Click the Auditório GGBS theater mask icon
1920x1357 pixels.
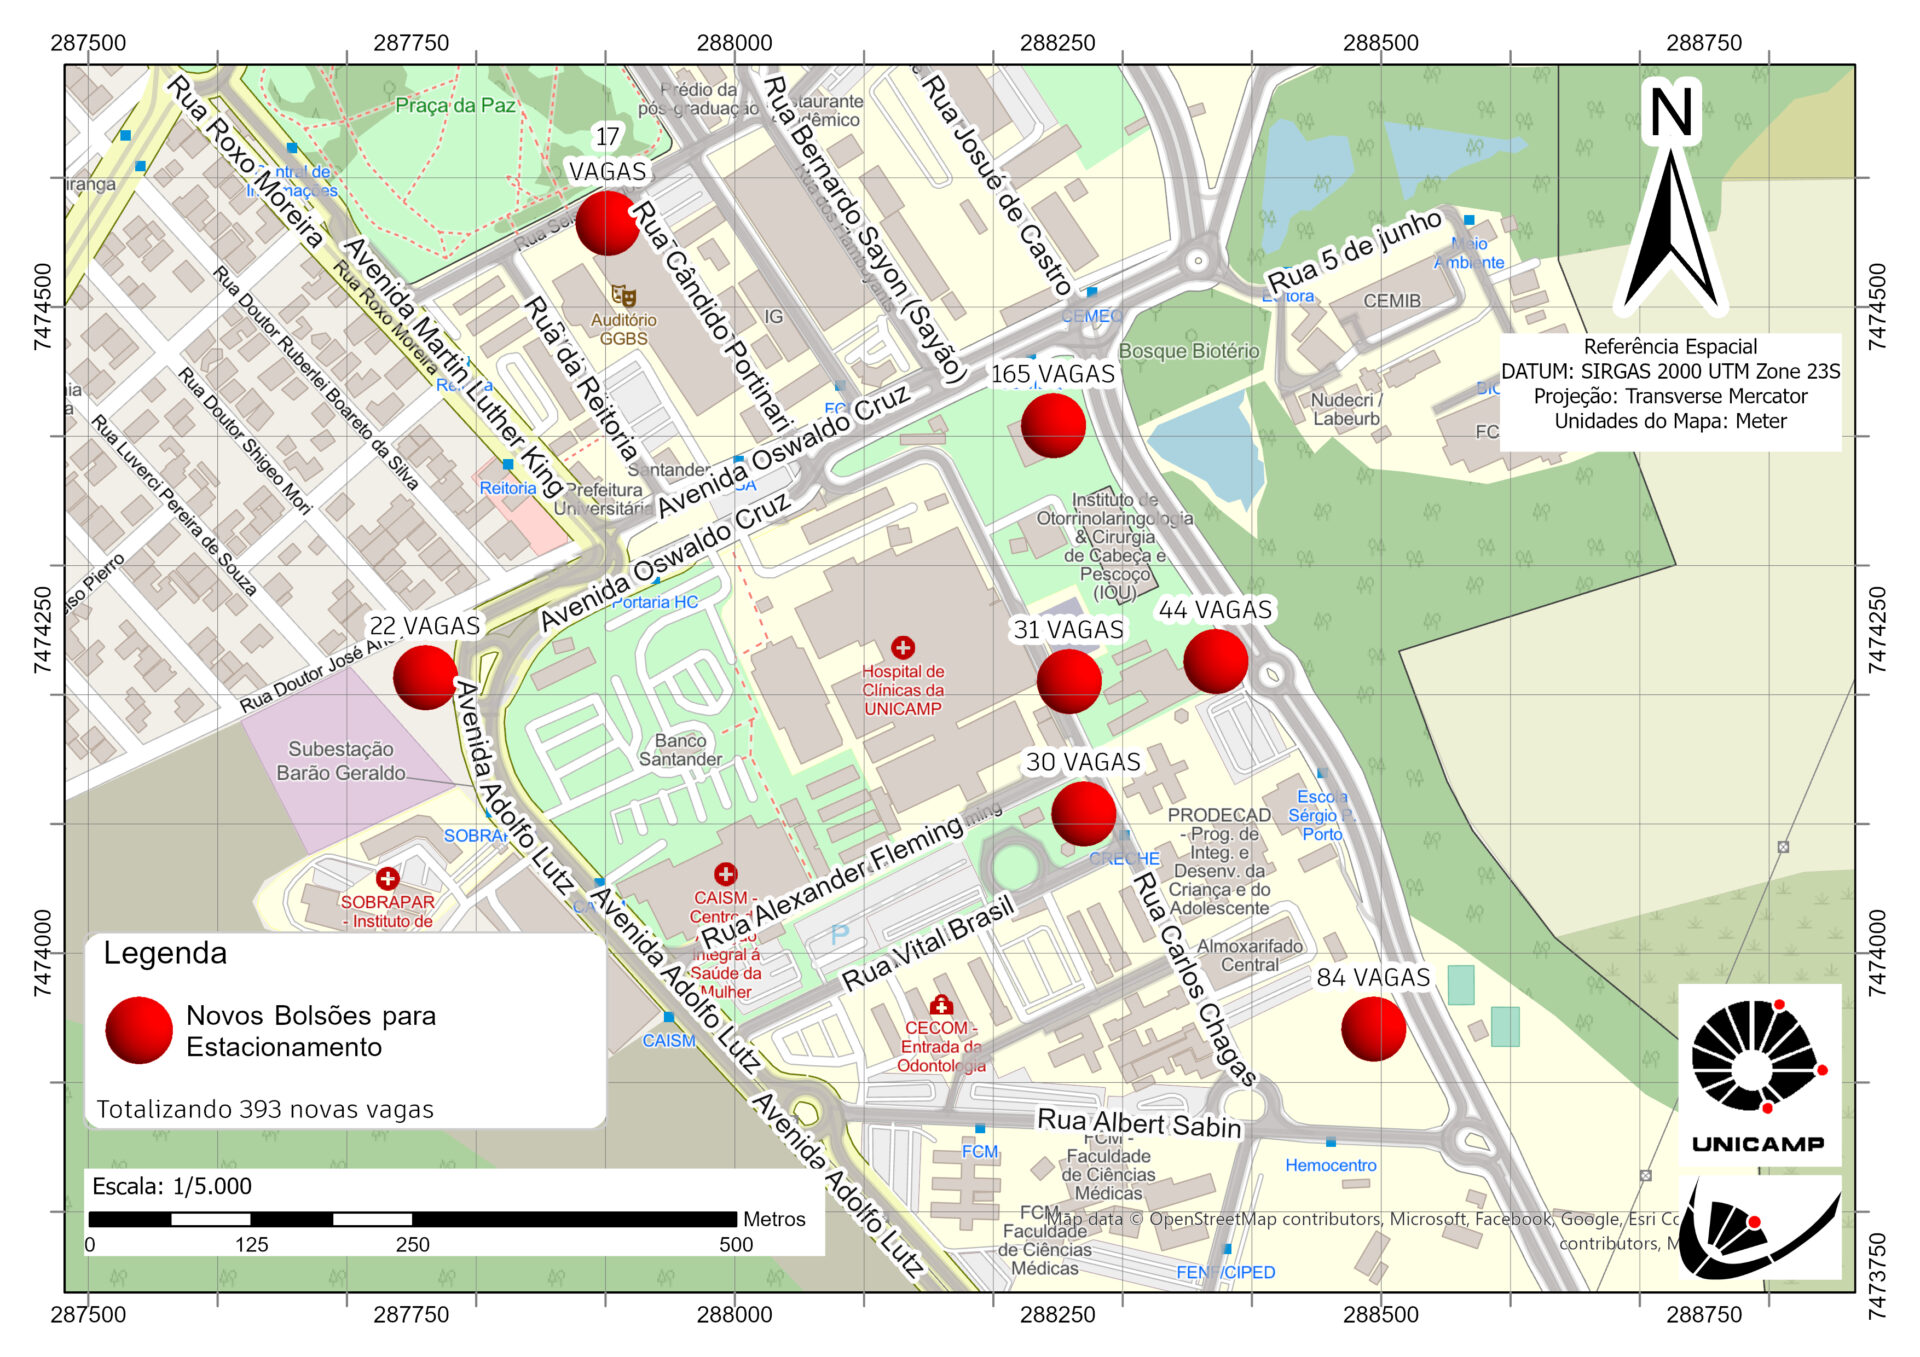pos(623,296)
